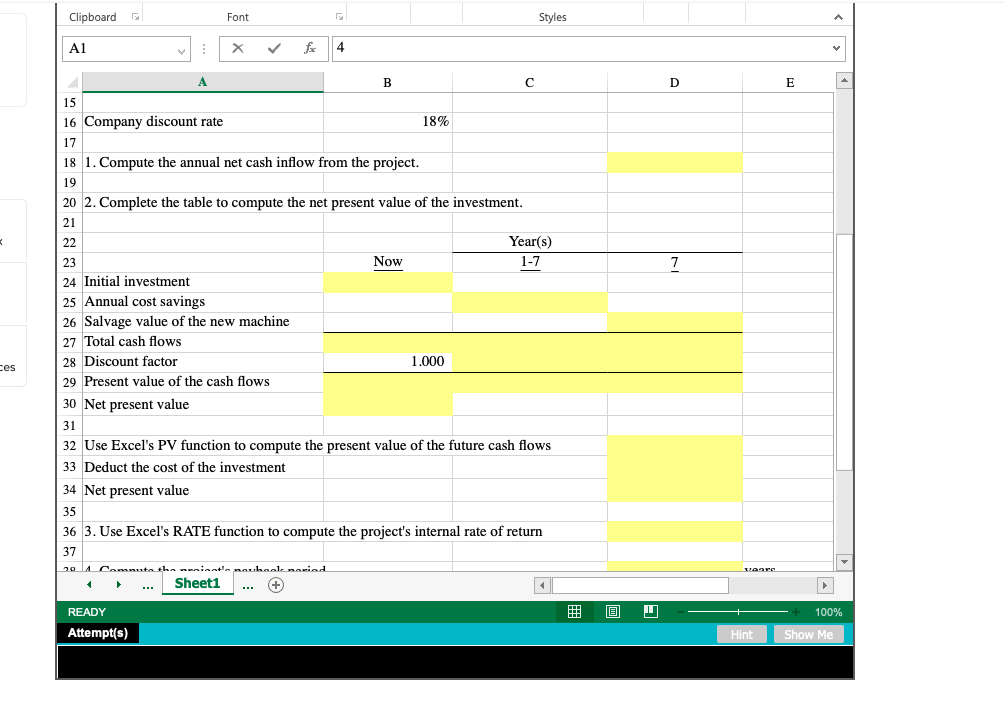Select Page Break Preview icon in status bar
Screen dimensions: 1004x722
point(650,611)
